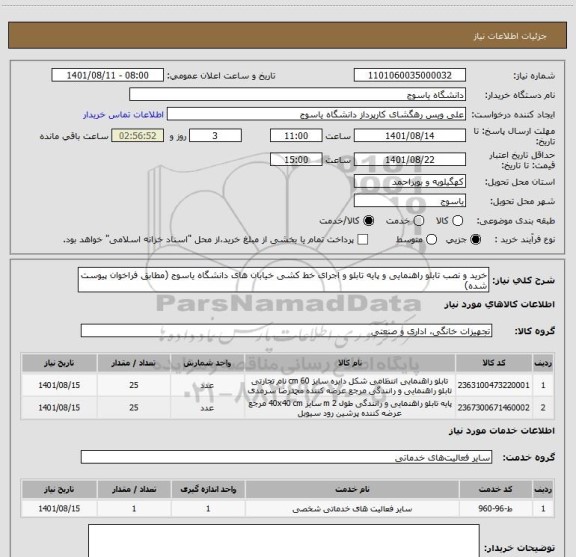The height and width of the screenshot is (557, 576).
Task: Click the page title جزئیات اطلاعات نیاز
Action: [510, 36]
